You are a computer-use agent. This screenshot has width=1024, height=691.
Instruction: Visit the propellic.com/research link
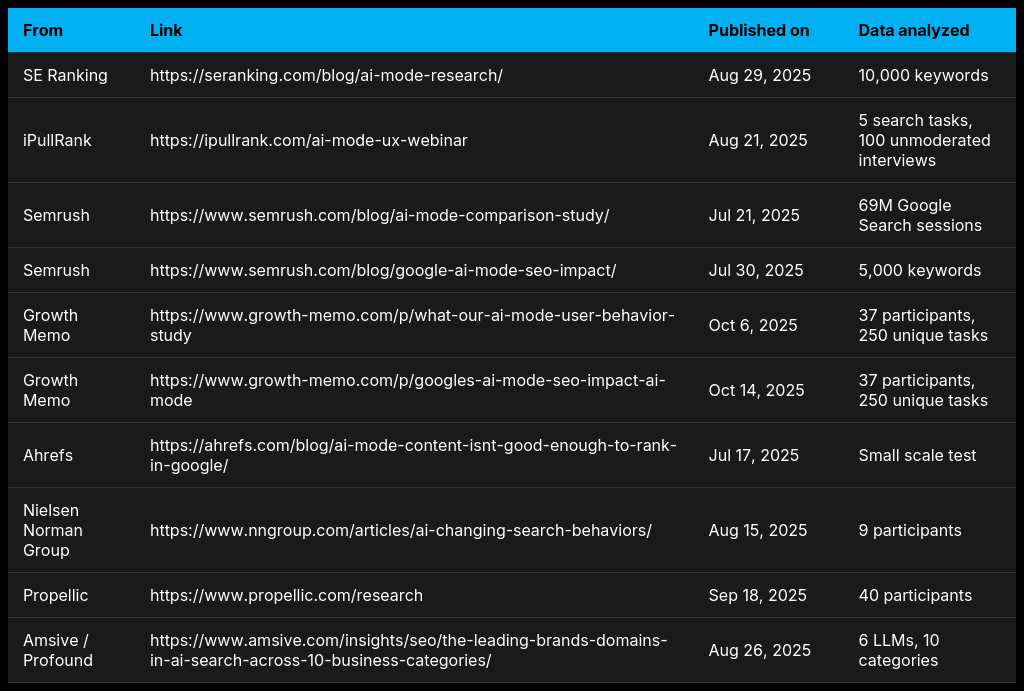point(286,596)
